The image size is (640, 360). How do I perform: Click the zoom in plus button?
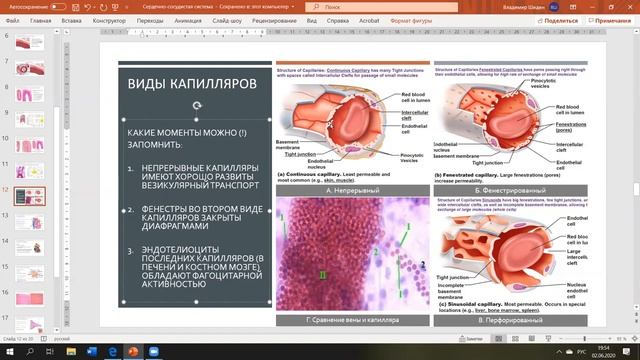pos(610,339)
